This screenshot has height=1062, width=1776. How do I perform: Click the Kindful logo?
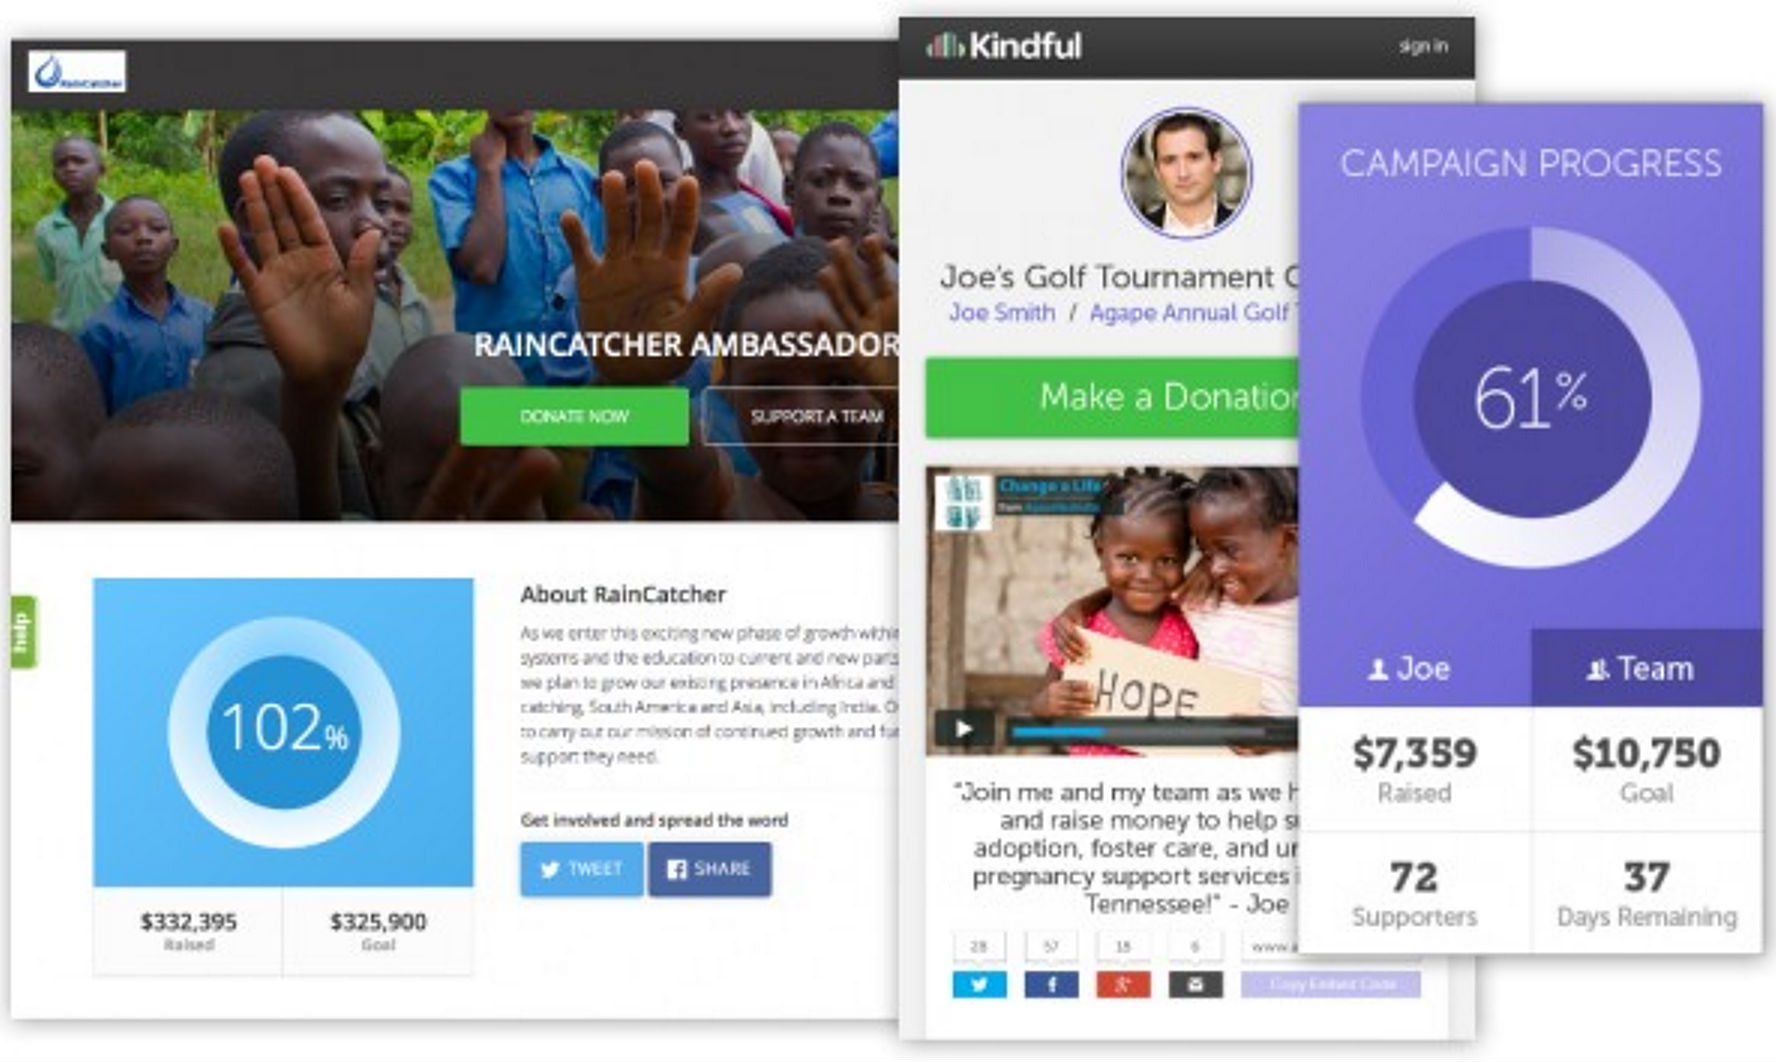click(x=1003, y=46)
